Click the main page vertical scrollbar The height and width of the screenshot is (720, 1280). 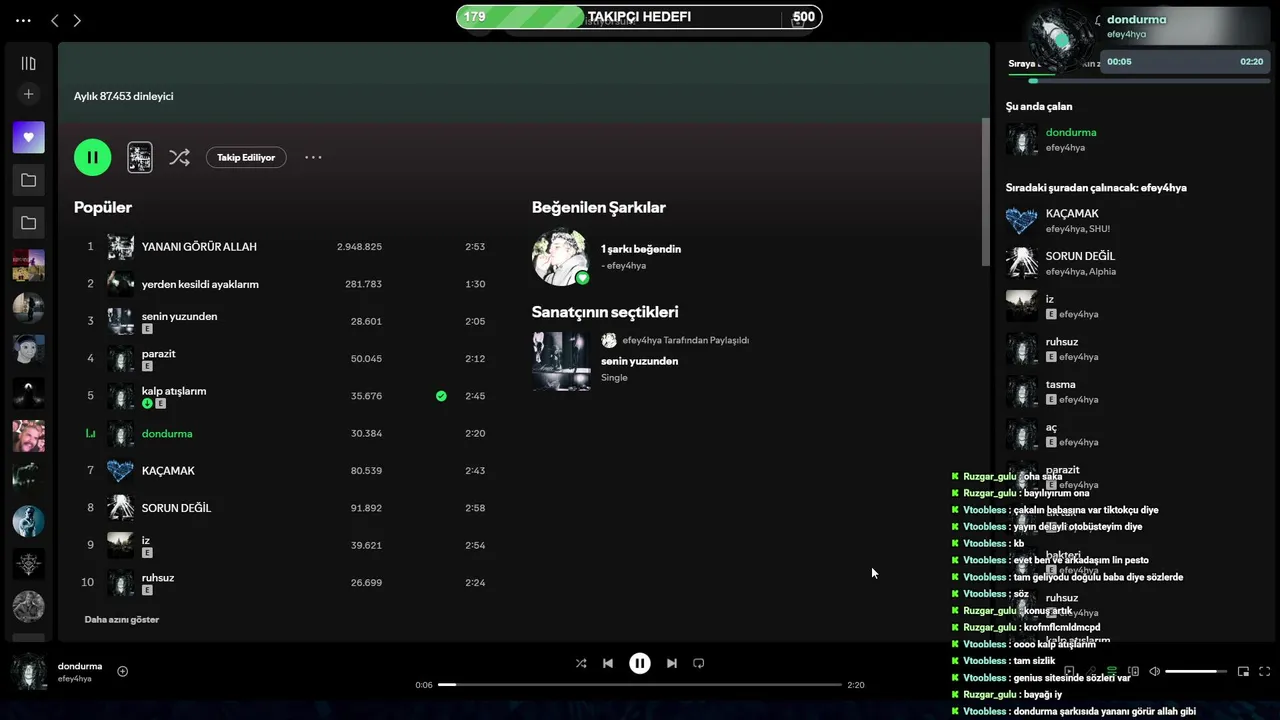(x=984, y=190)
